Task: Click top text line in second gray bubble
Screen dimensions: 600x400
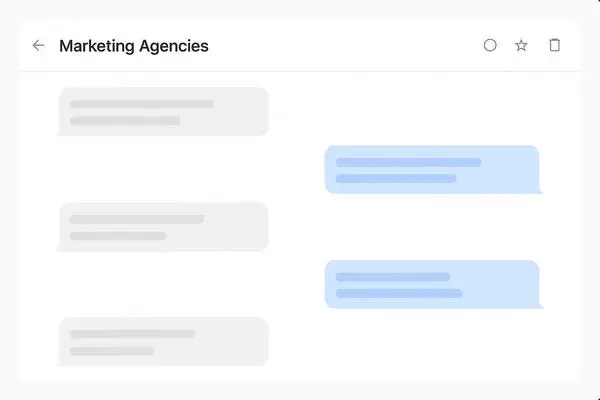Action: point(137,219)
